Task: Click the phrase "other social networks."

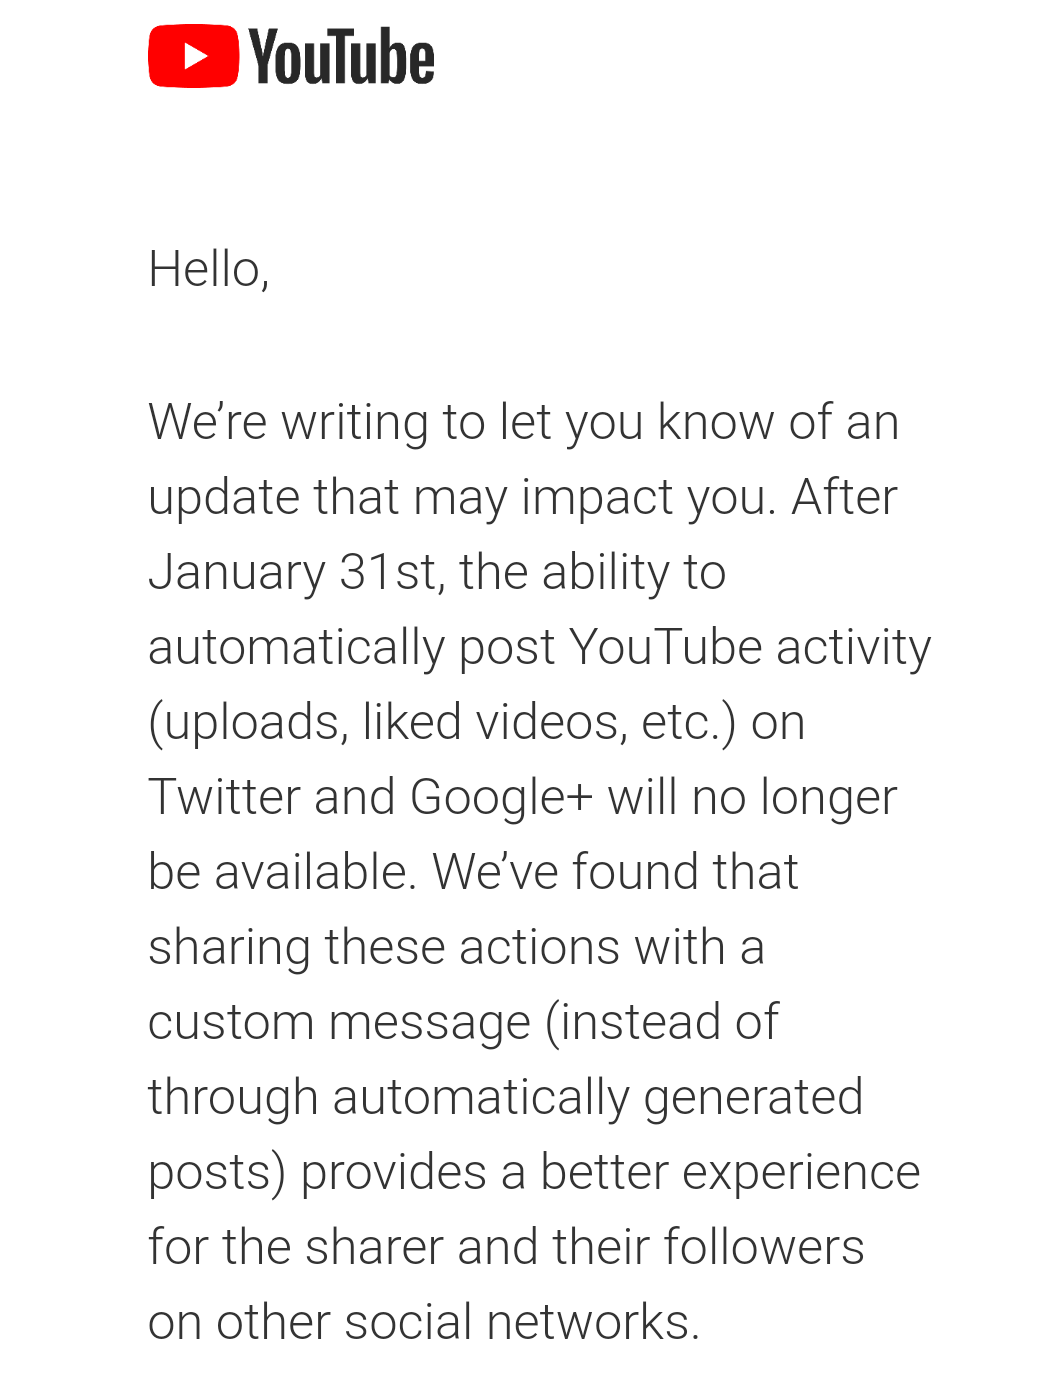Action: click(457, 1322)
